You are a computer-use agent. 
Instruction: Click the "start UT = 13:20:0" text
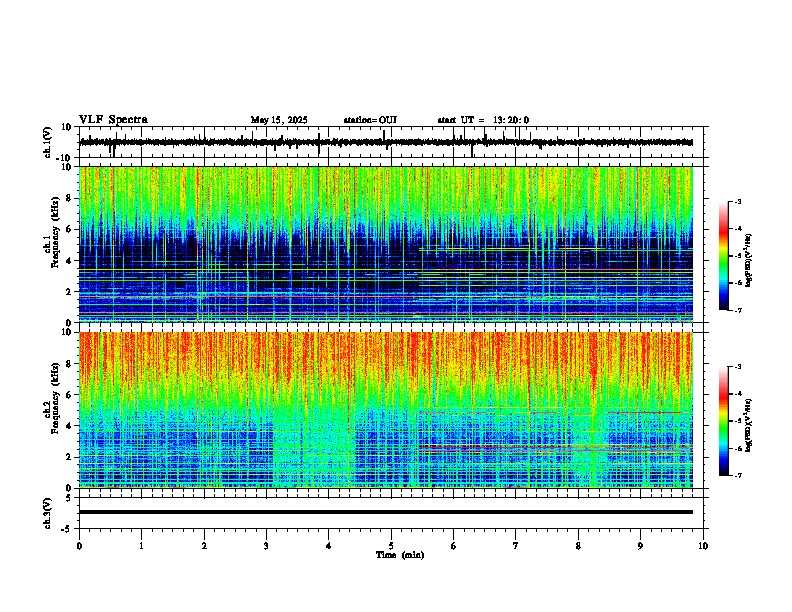tap(483, 120)
